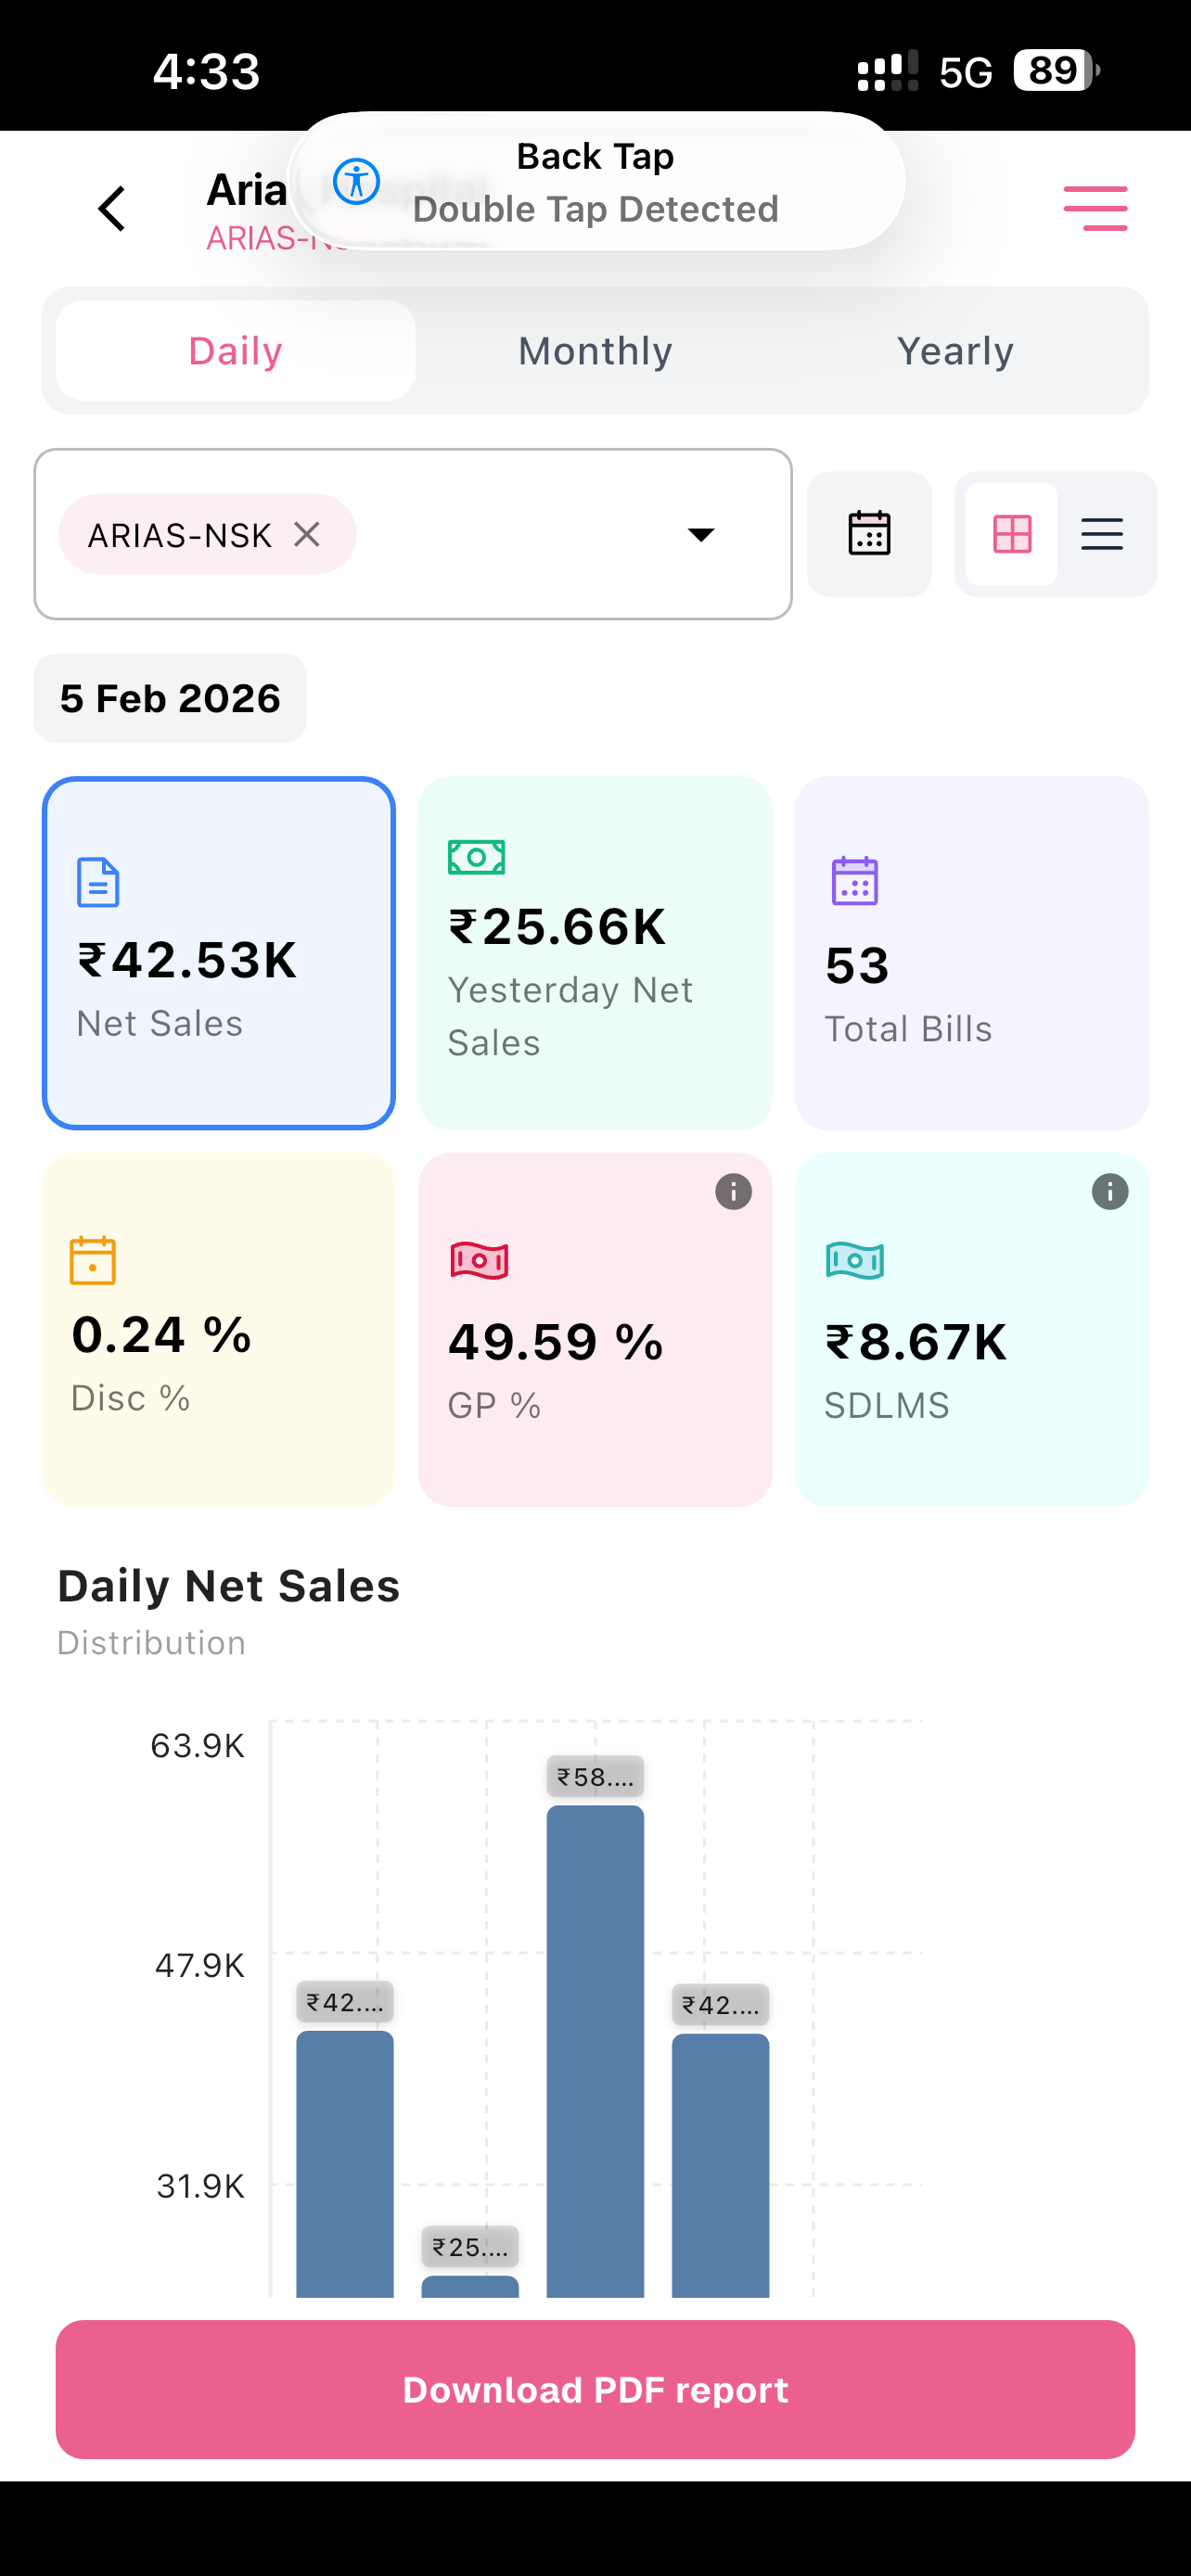Tap the back arrow in header

(112, 209)
